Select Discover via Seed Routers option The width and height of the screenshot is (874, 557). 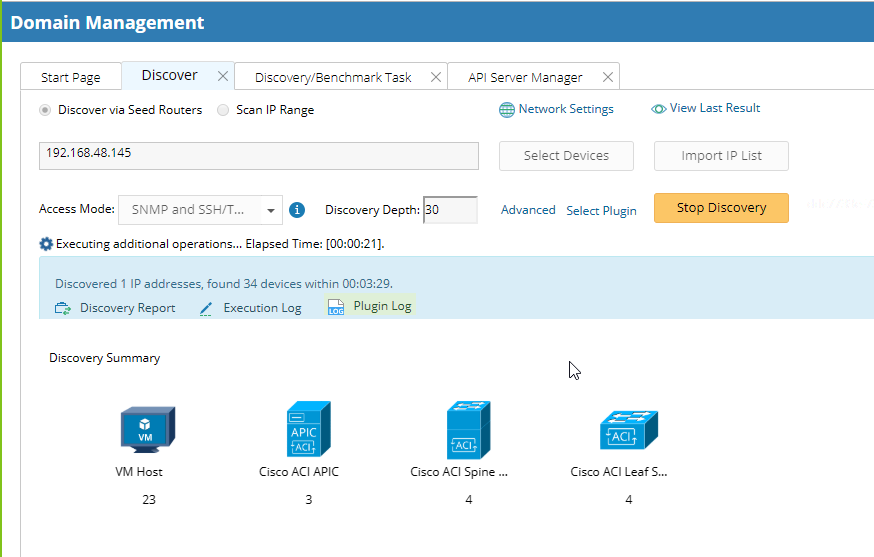pyautogui.click(x=45, y=110)
